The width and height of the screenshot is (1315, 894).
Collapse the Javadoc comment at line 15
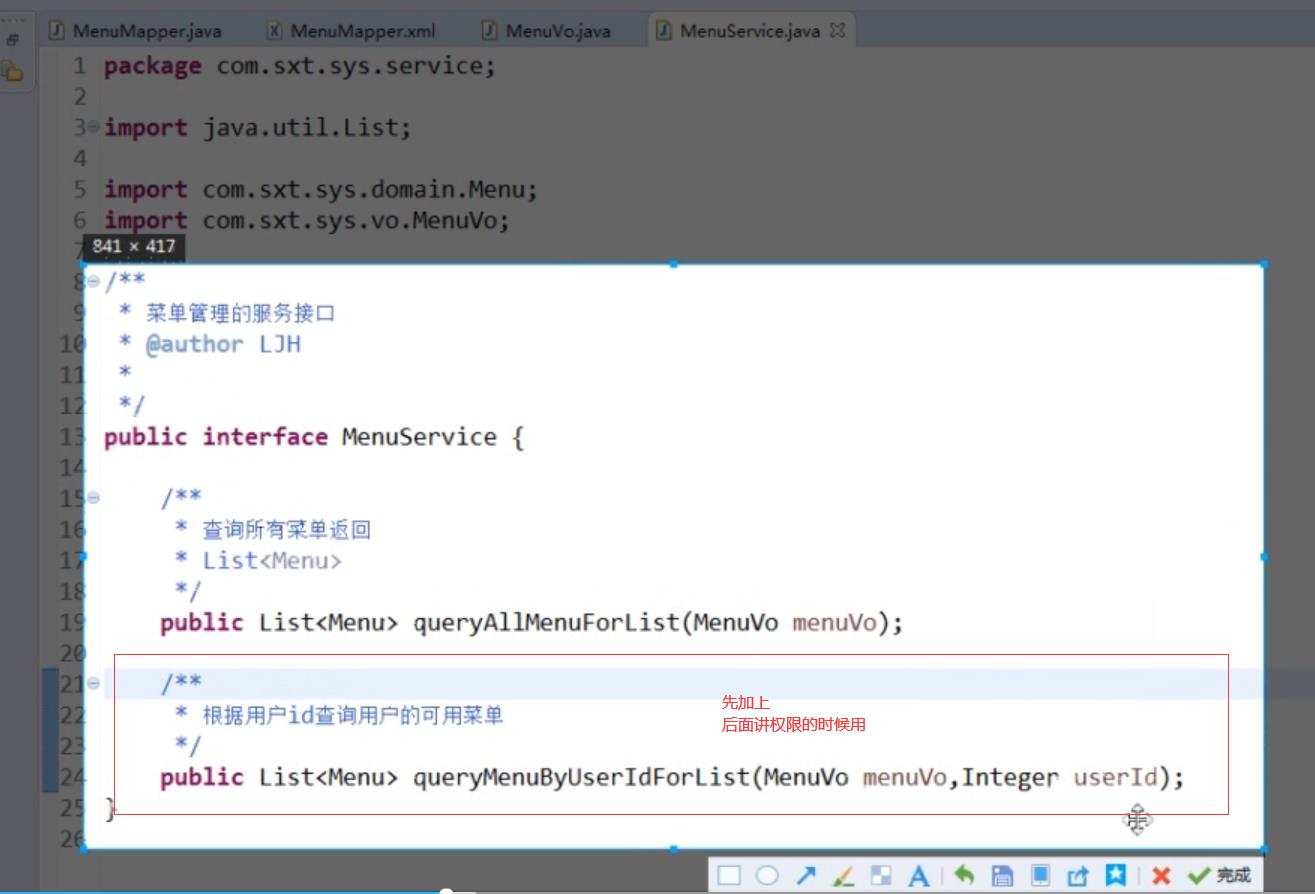93,497
